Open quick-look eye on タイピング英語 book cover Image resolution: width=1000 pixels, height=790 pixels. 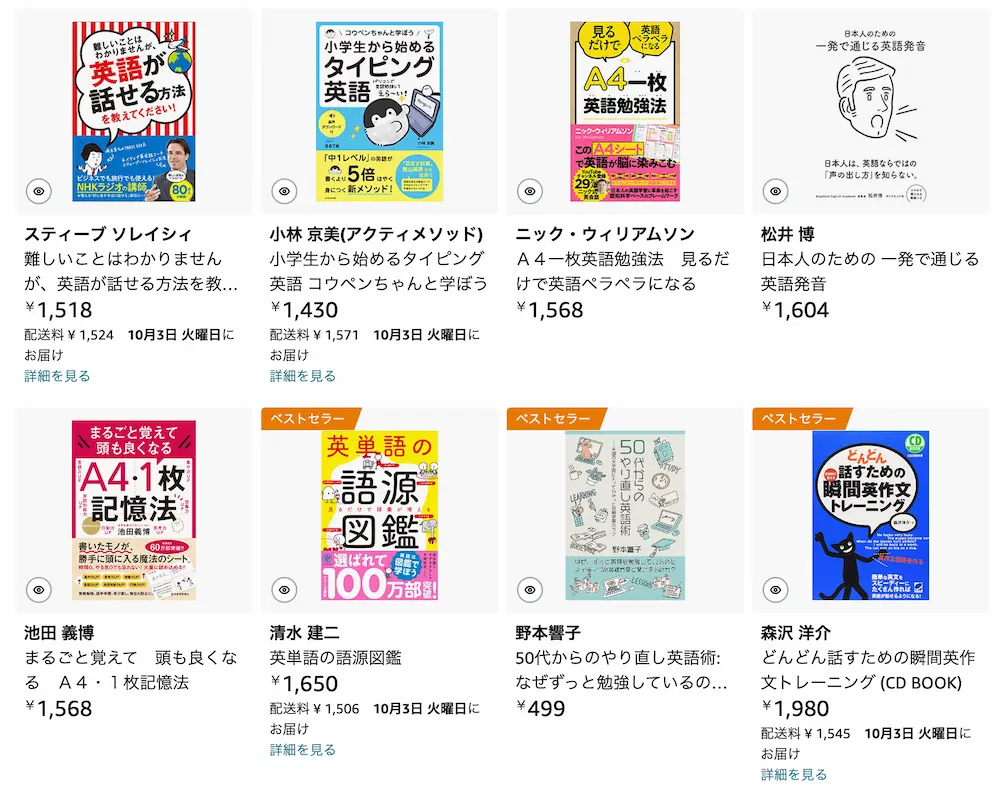284,191
